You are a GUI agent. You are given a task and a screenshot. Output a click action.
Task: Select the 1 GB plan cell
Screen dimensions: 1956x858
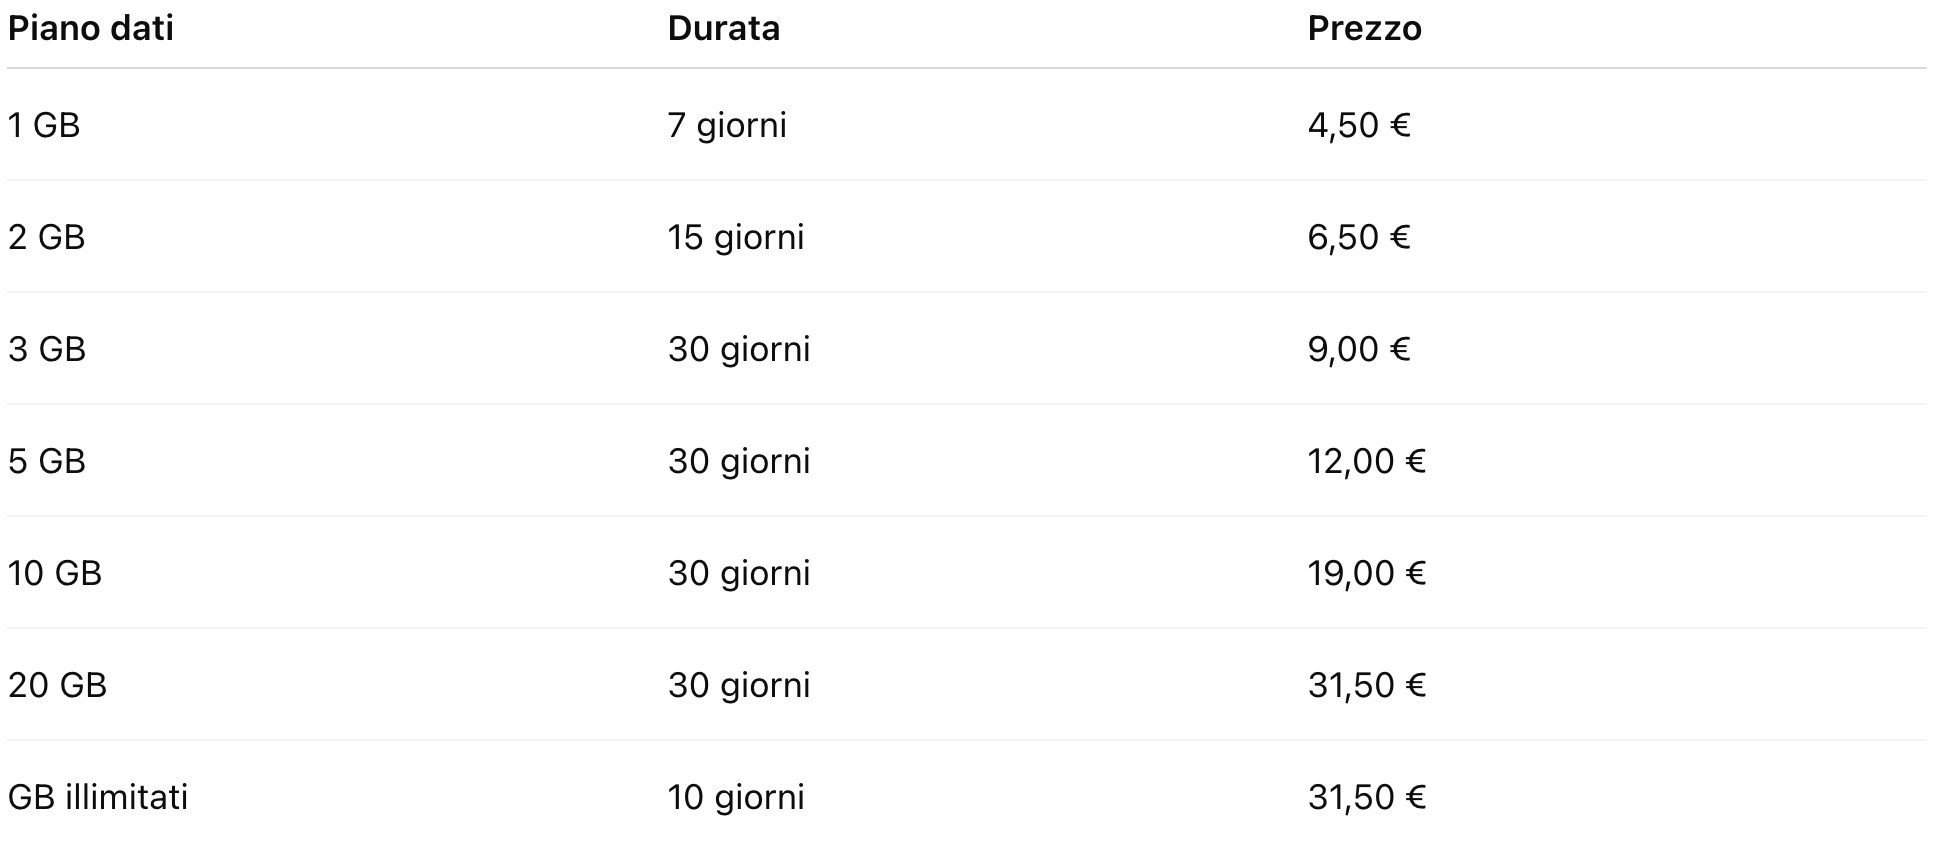pos(44,125)
